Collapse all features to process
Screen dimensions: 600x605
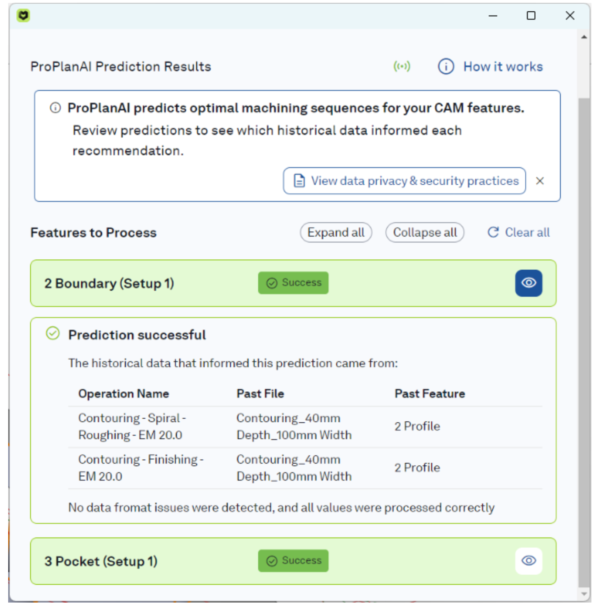click(x=425, y=232)
